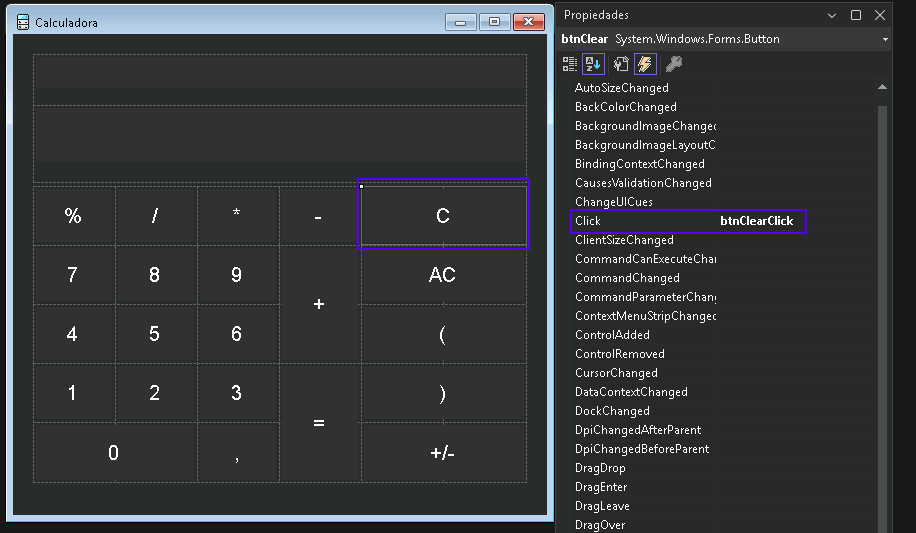The height and width of the screenshot is (533, 916).
Task: Select the 4 button on the form
Action: tap(74, 334)
